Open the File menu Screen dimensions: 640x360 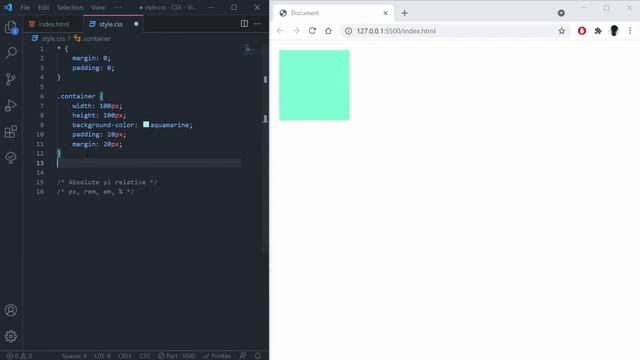pos(25,7)
